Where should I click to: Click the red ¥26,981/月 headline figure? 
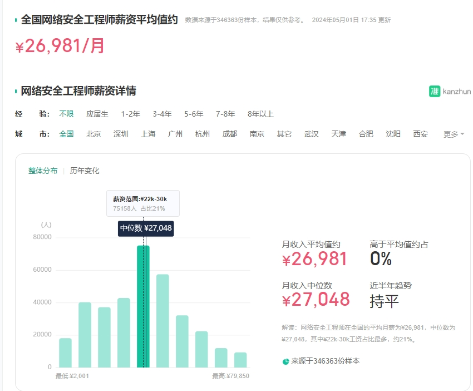point(60,46)
